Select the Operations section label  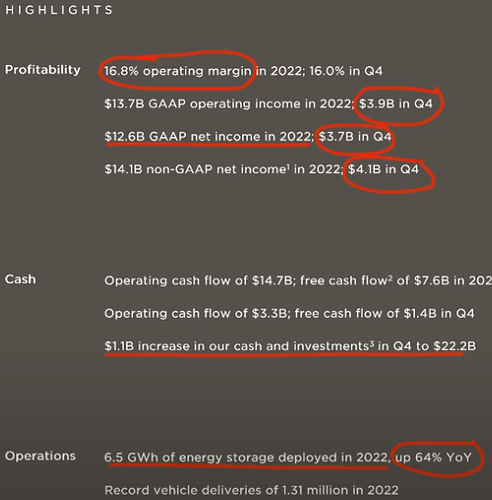(40, 456)
